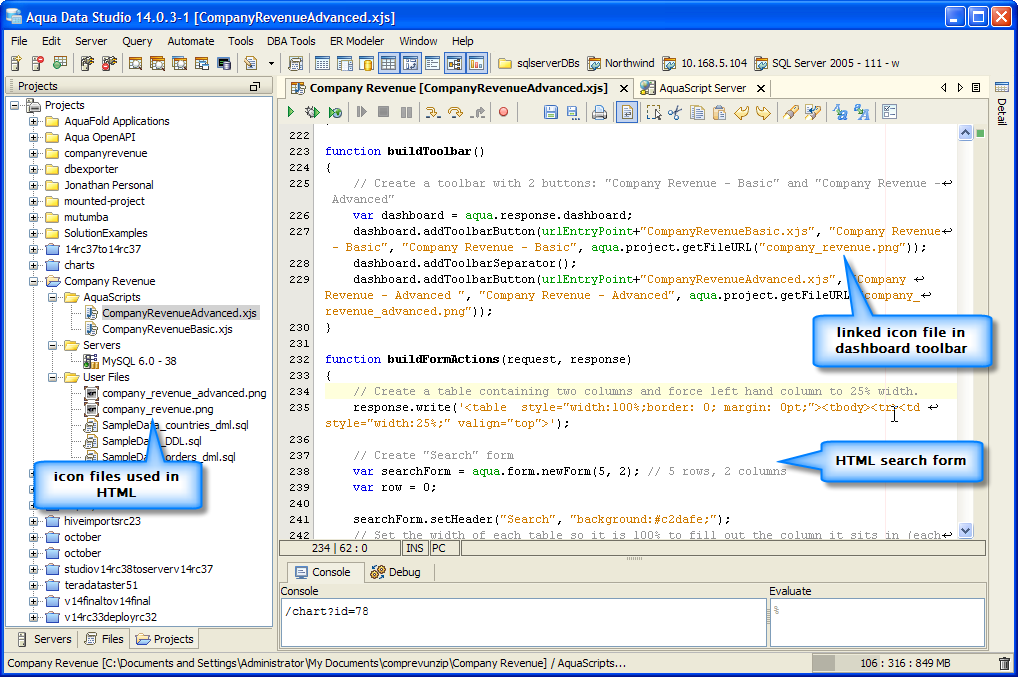Close the AquaScript Server tab
This screenshot has height=677, width=1018.
[x=761, y=88]
